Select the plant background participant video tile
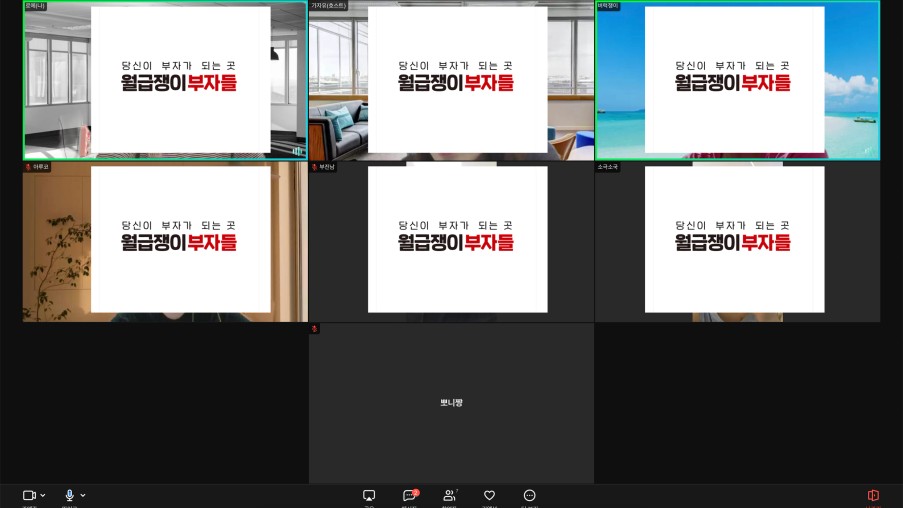 [165, 242]
